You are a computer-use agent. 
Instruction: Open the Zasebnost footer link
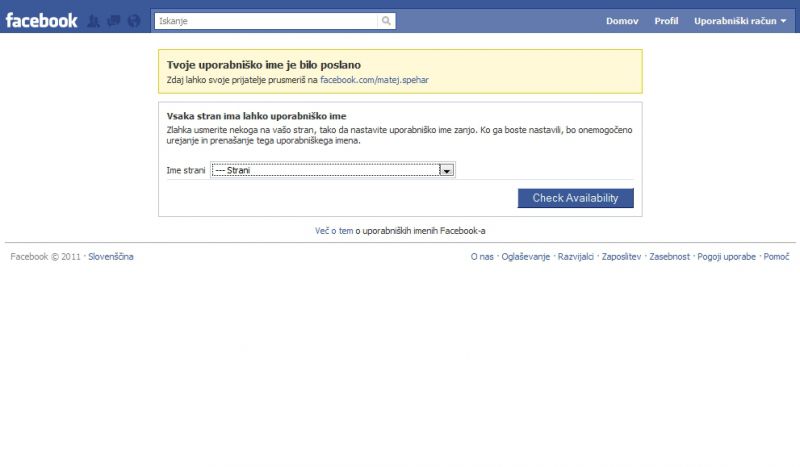tap(669, 257)
